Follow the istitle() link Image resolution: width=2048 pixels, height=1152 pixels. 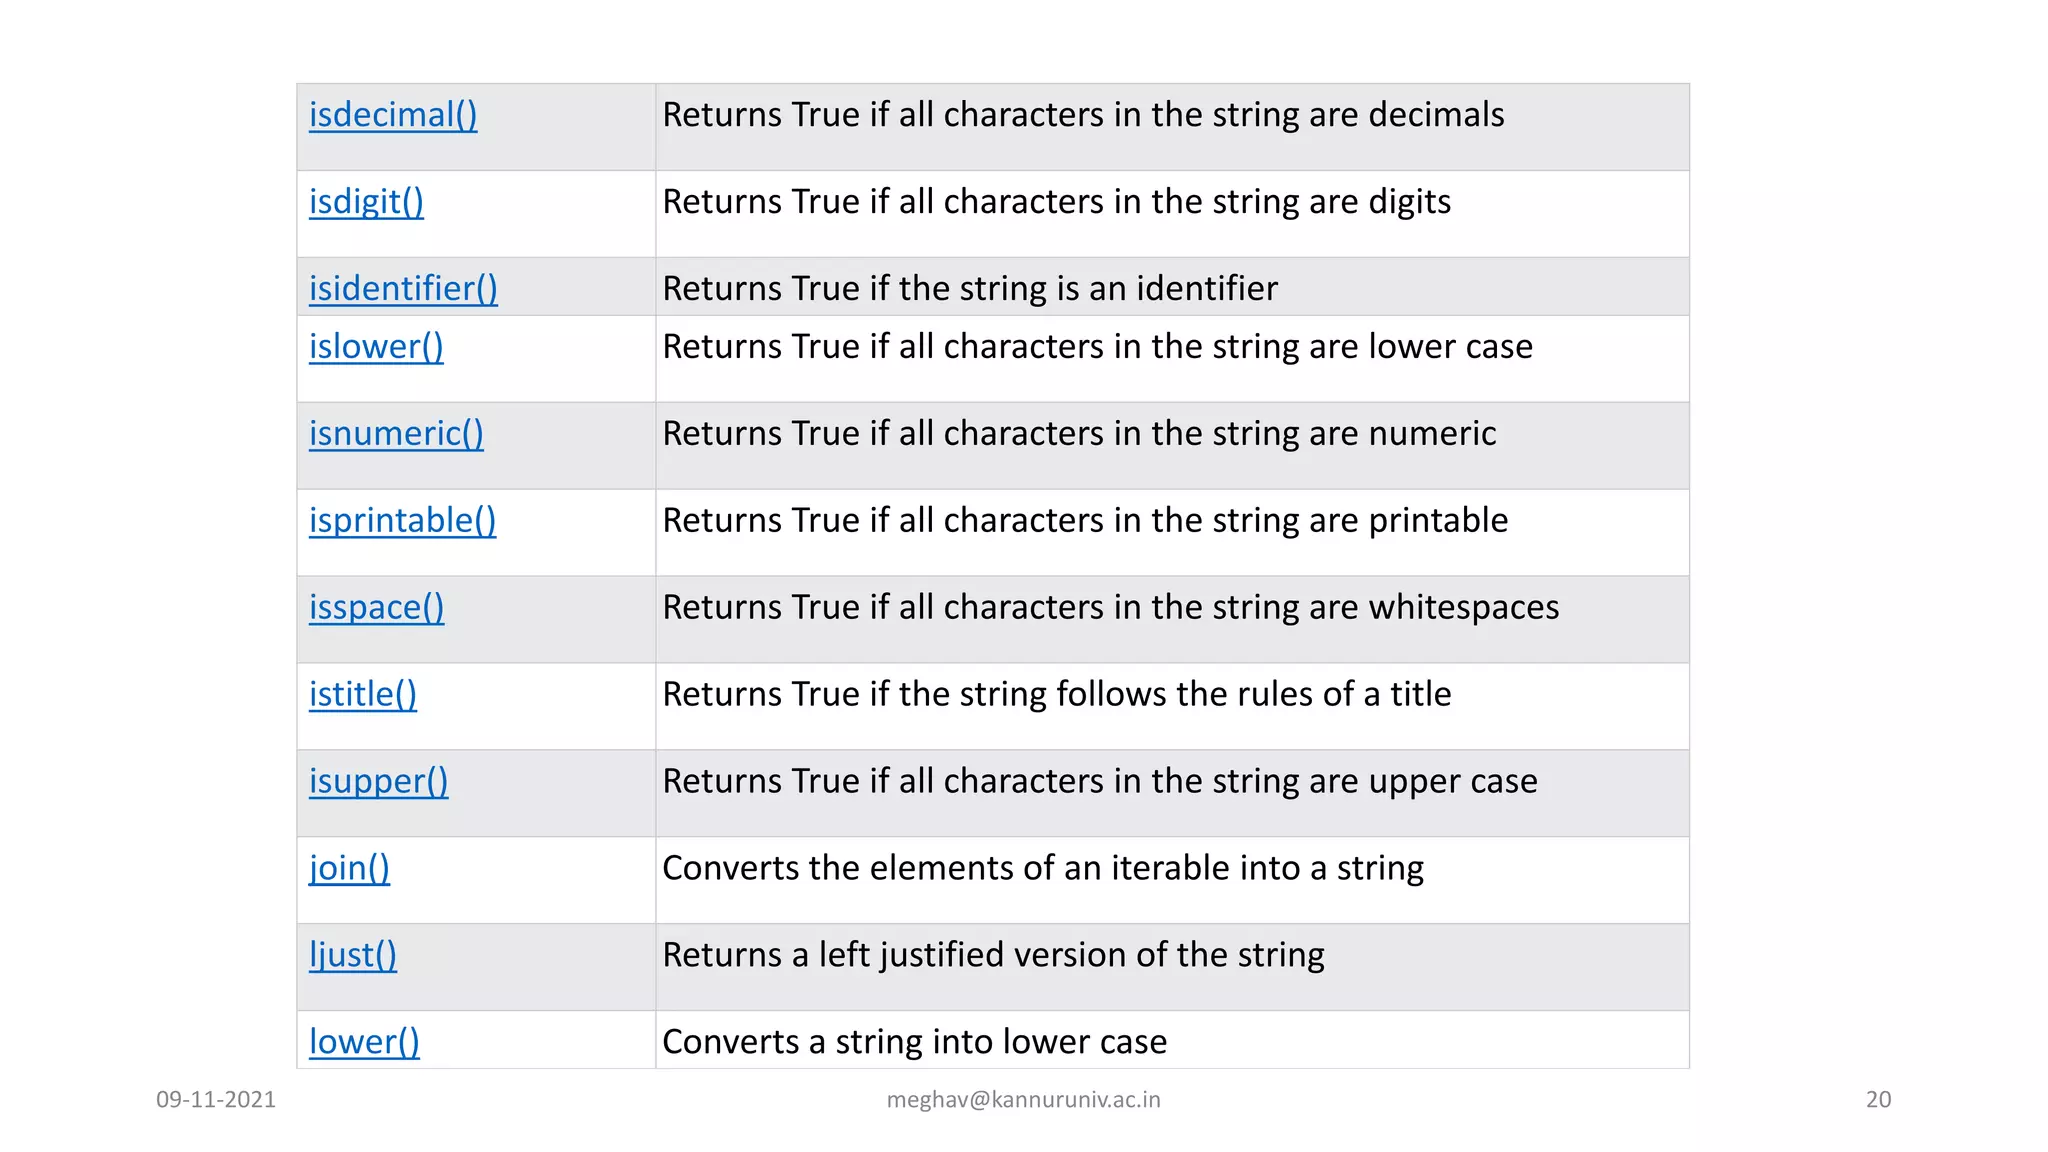coord(362,696)
